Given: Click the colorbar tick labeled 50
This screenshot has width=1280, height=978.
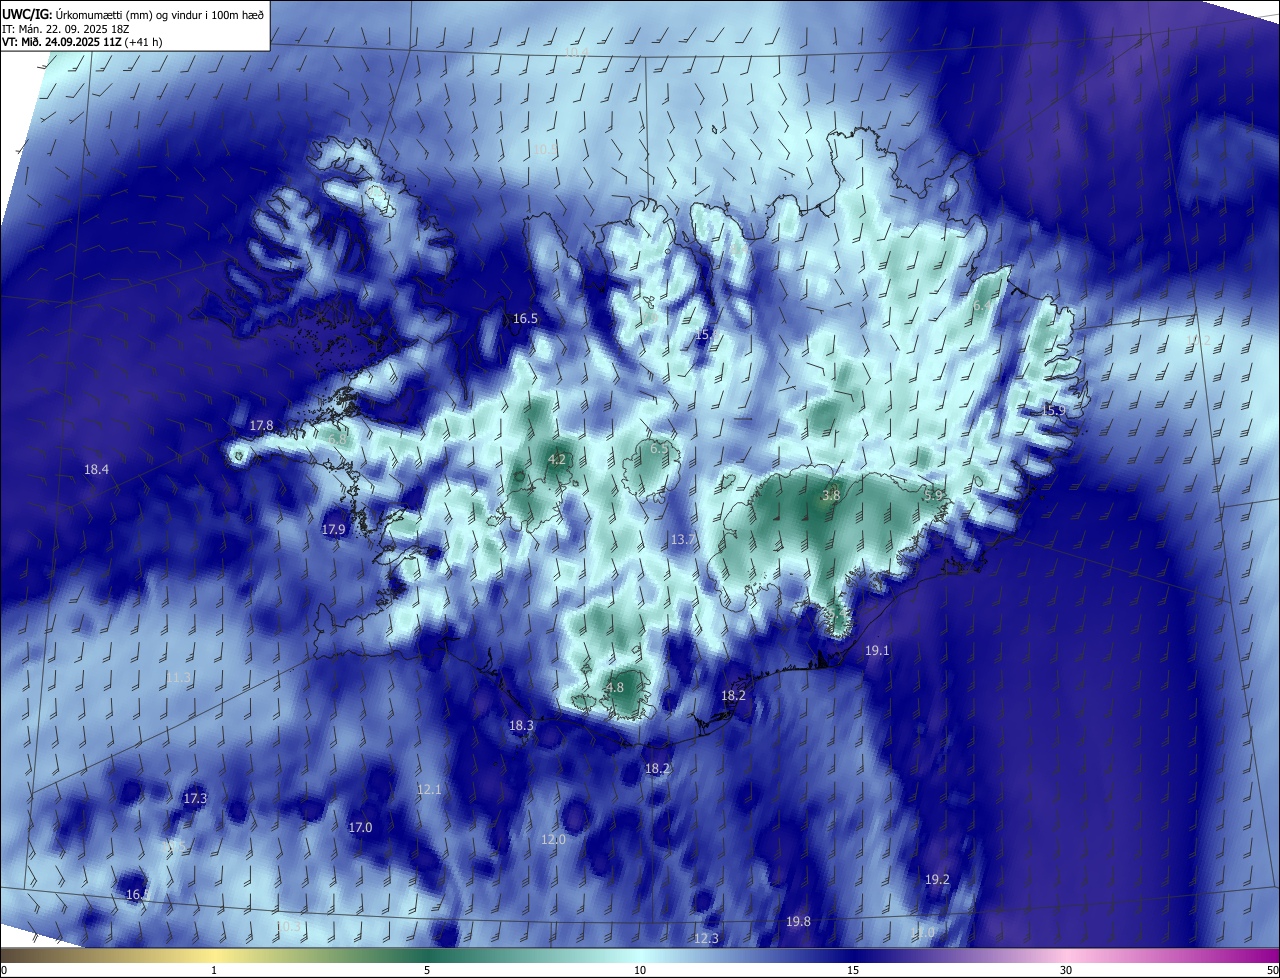Looking at the screenshot, I should (1272, 970).
